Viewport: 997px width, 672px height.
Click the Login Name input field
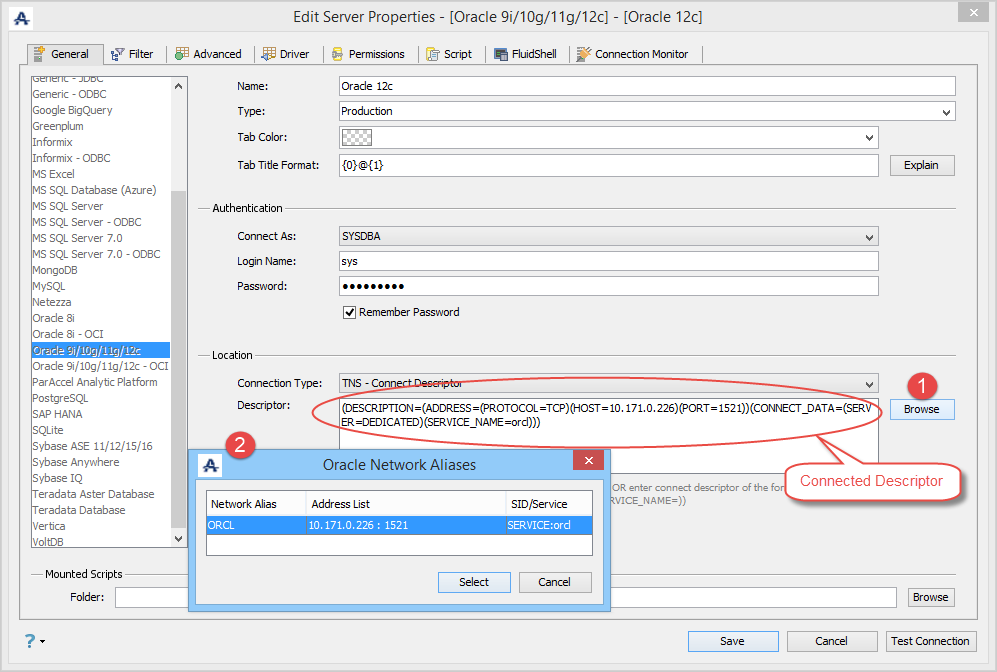point(609,261)
